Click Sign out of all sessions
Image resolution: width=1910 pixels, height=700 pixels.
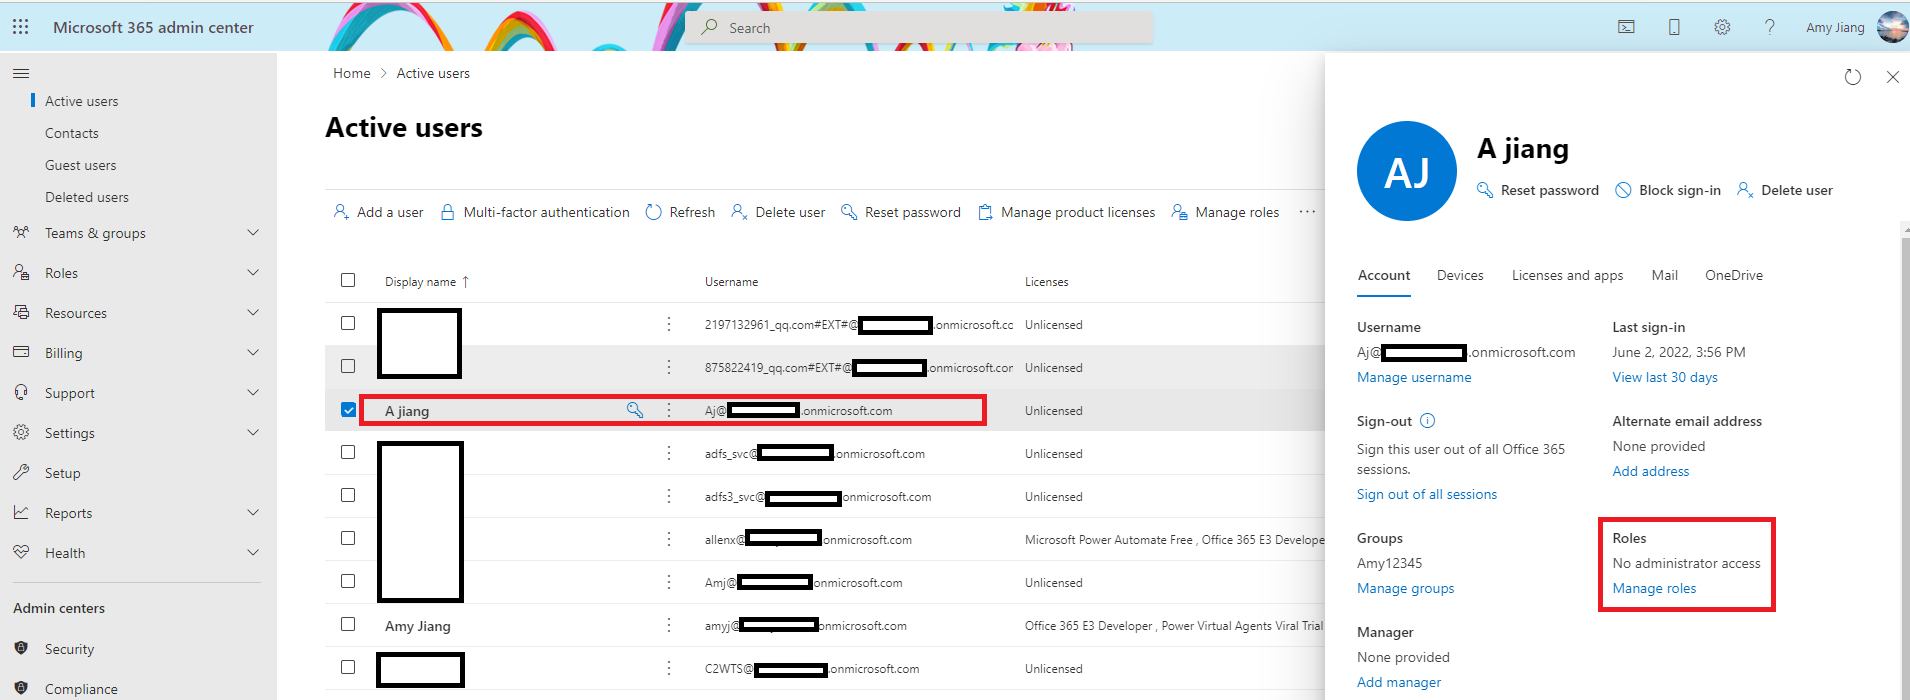(1427, 494)
